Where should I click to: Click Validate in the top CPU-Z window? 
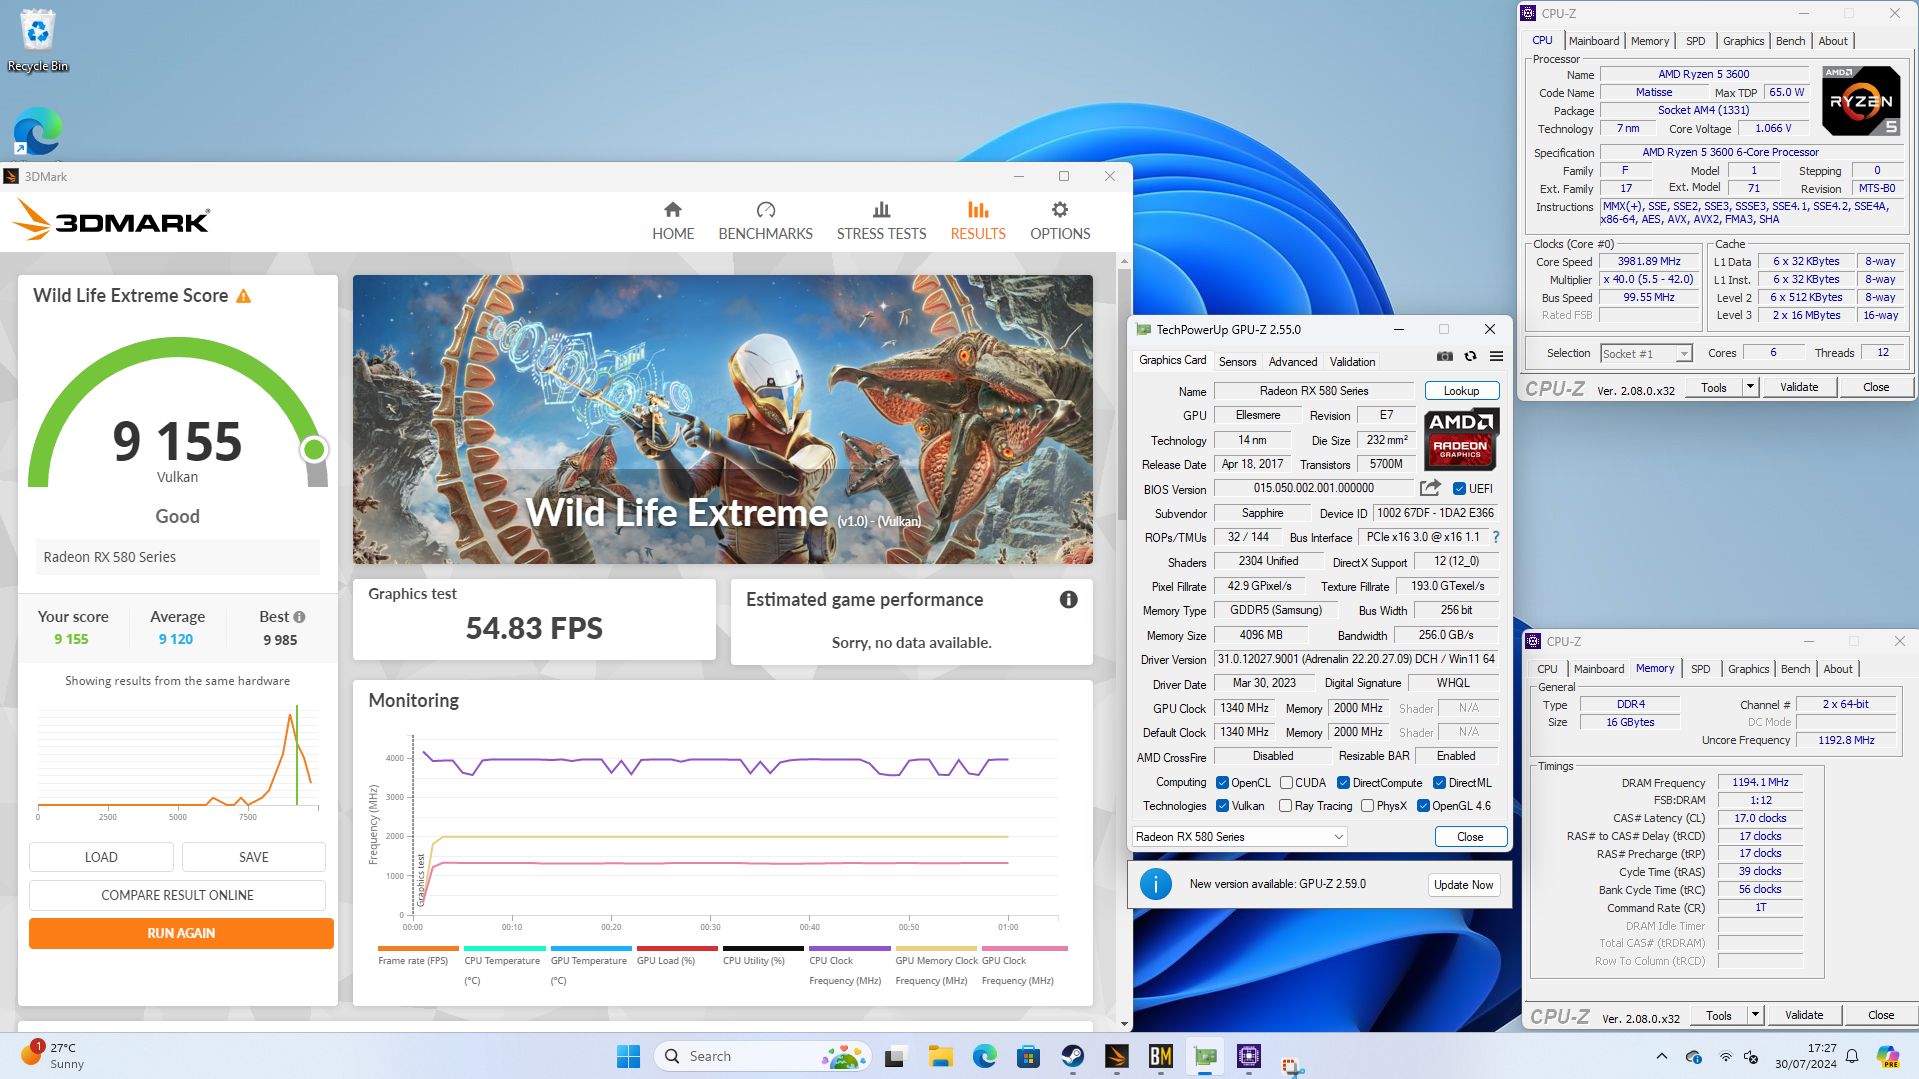coord(1798,387)
